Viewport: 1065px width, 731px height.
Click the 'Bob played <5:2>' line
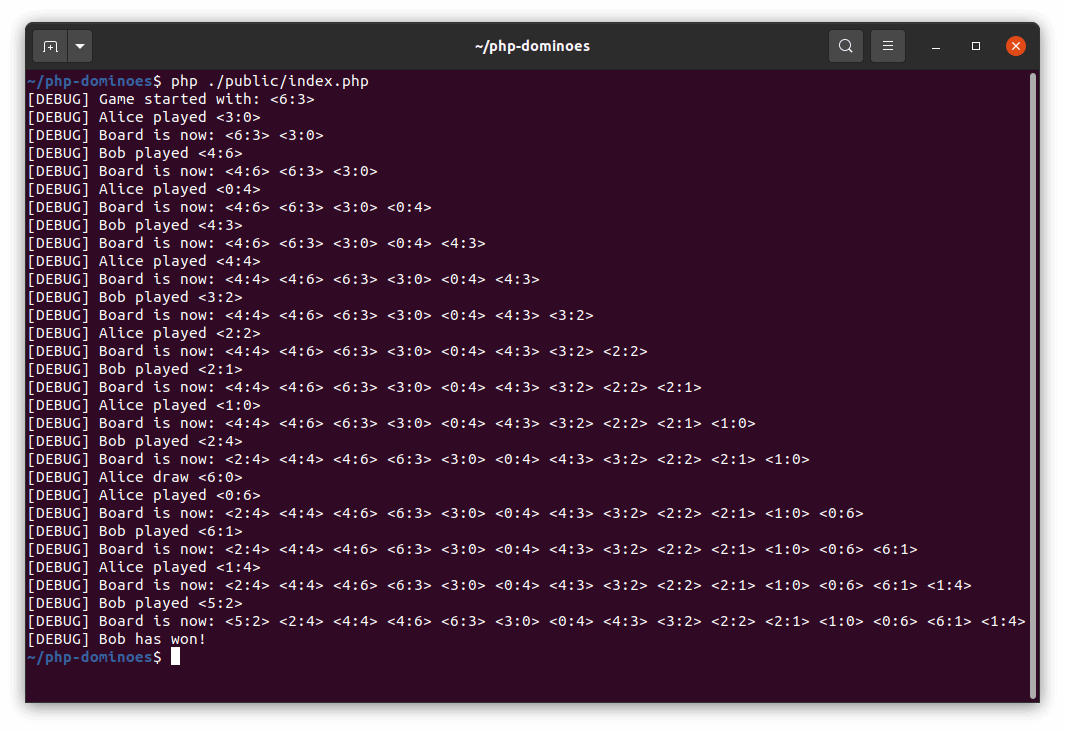tap(135, 603)
